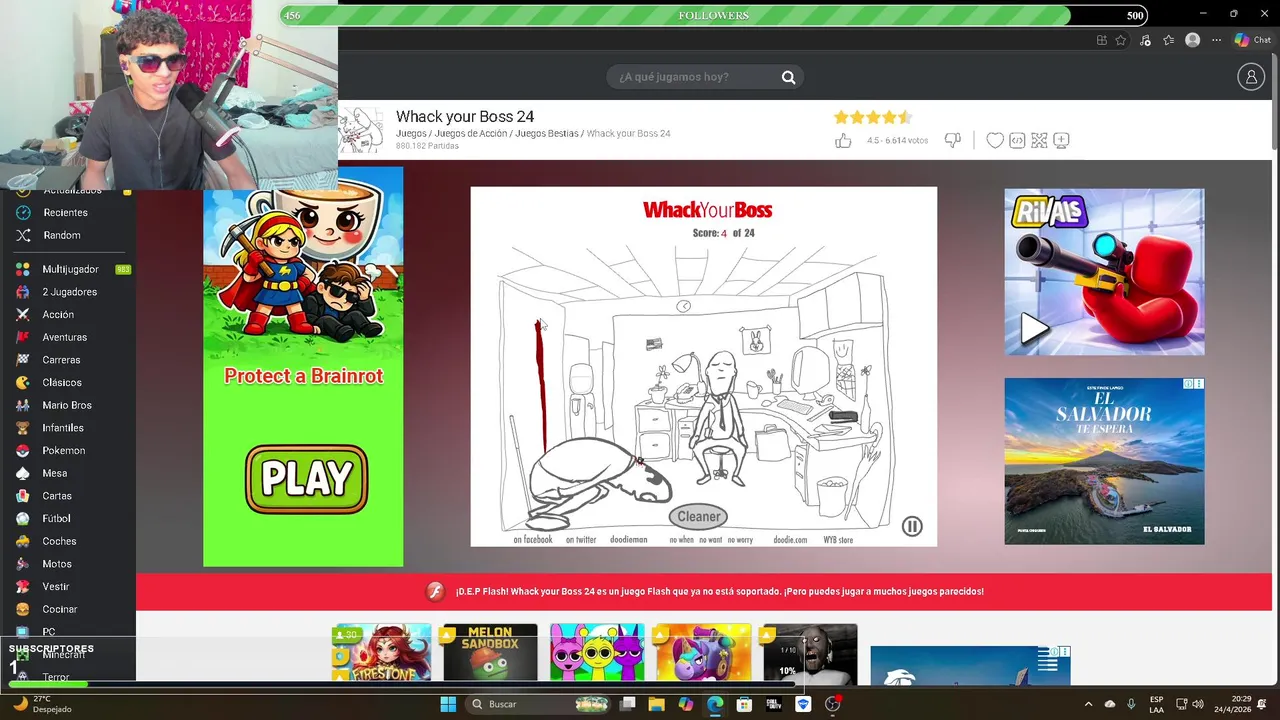Show hidden tray icons chevron
The height and width of the screenshot is (720, 1280).
pos(1088,704)
